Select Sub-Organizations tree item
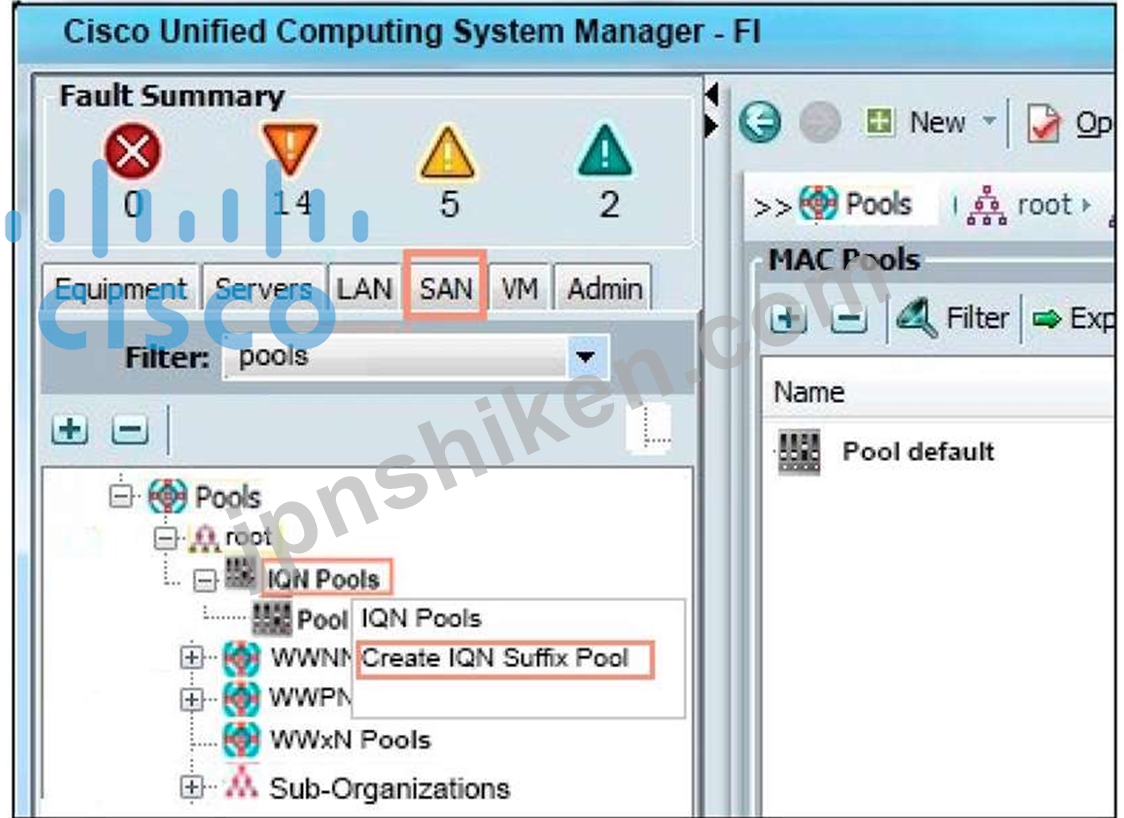Viewport: 1124px width, 818px height. point(389,788)
